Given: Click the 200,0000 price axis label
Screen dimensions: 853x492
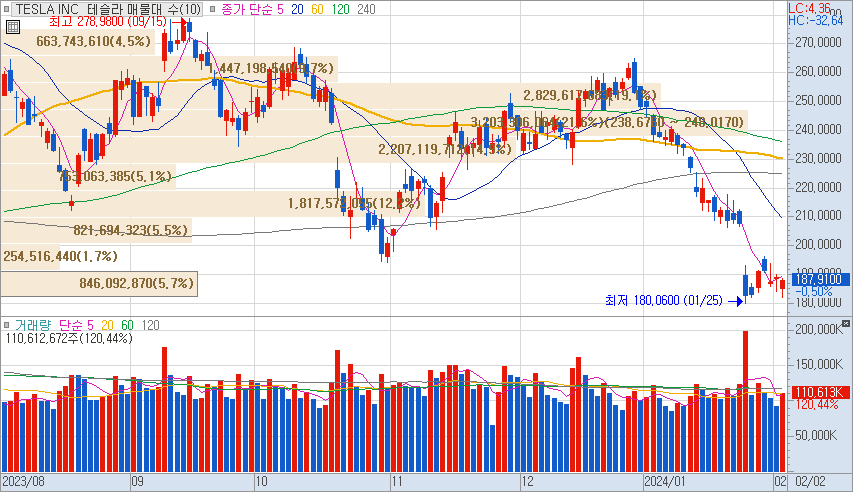Looking at the screenshot, I should click(x=818, y=244).
